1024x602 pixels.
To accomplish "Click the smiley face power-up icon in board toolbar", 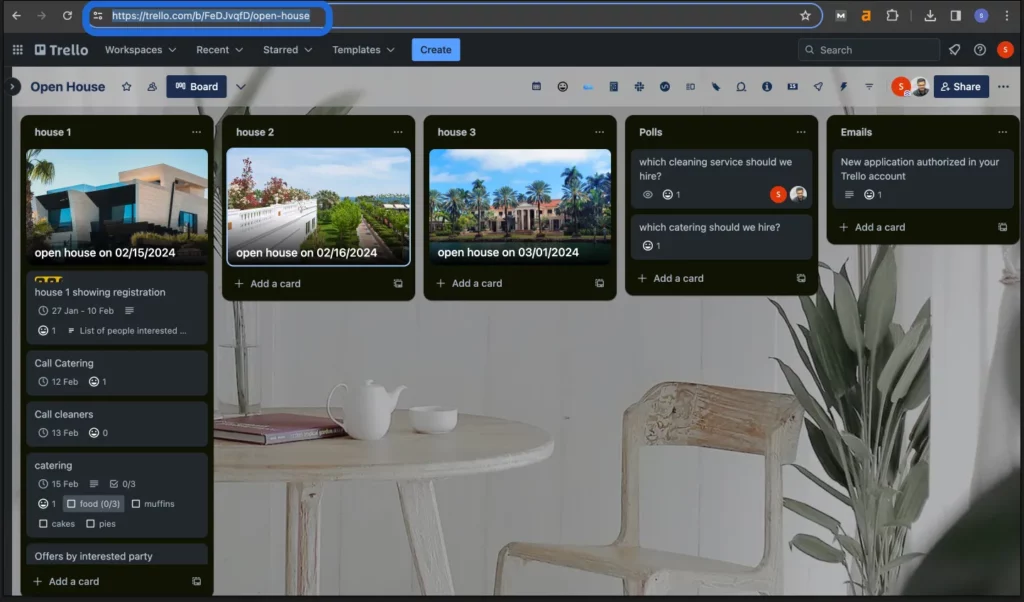I will click(x=562, y=86).
